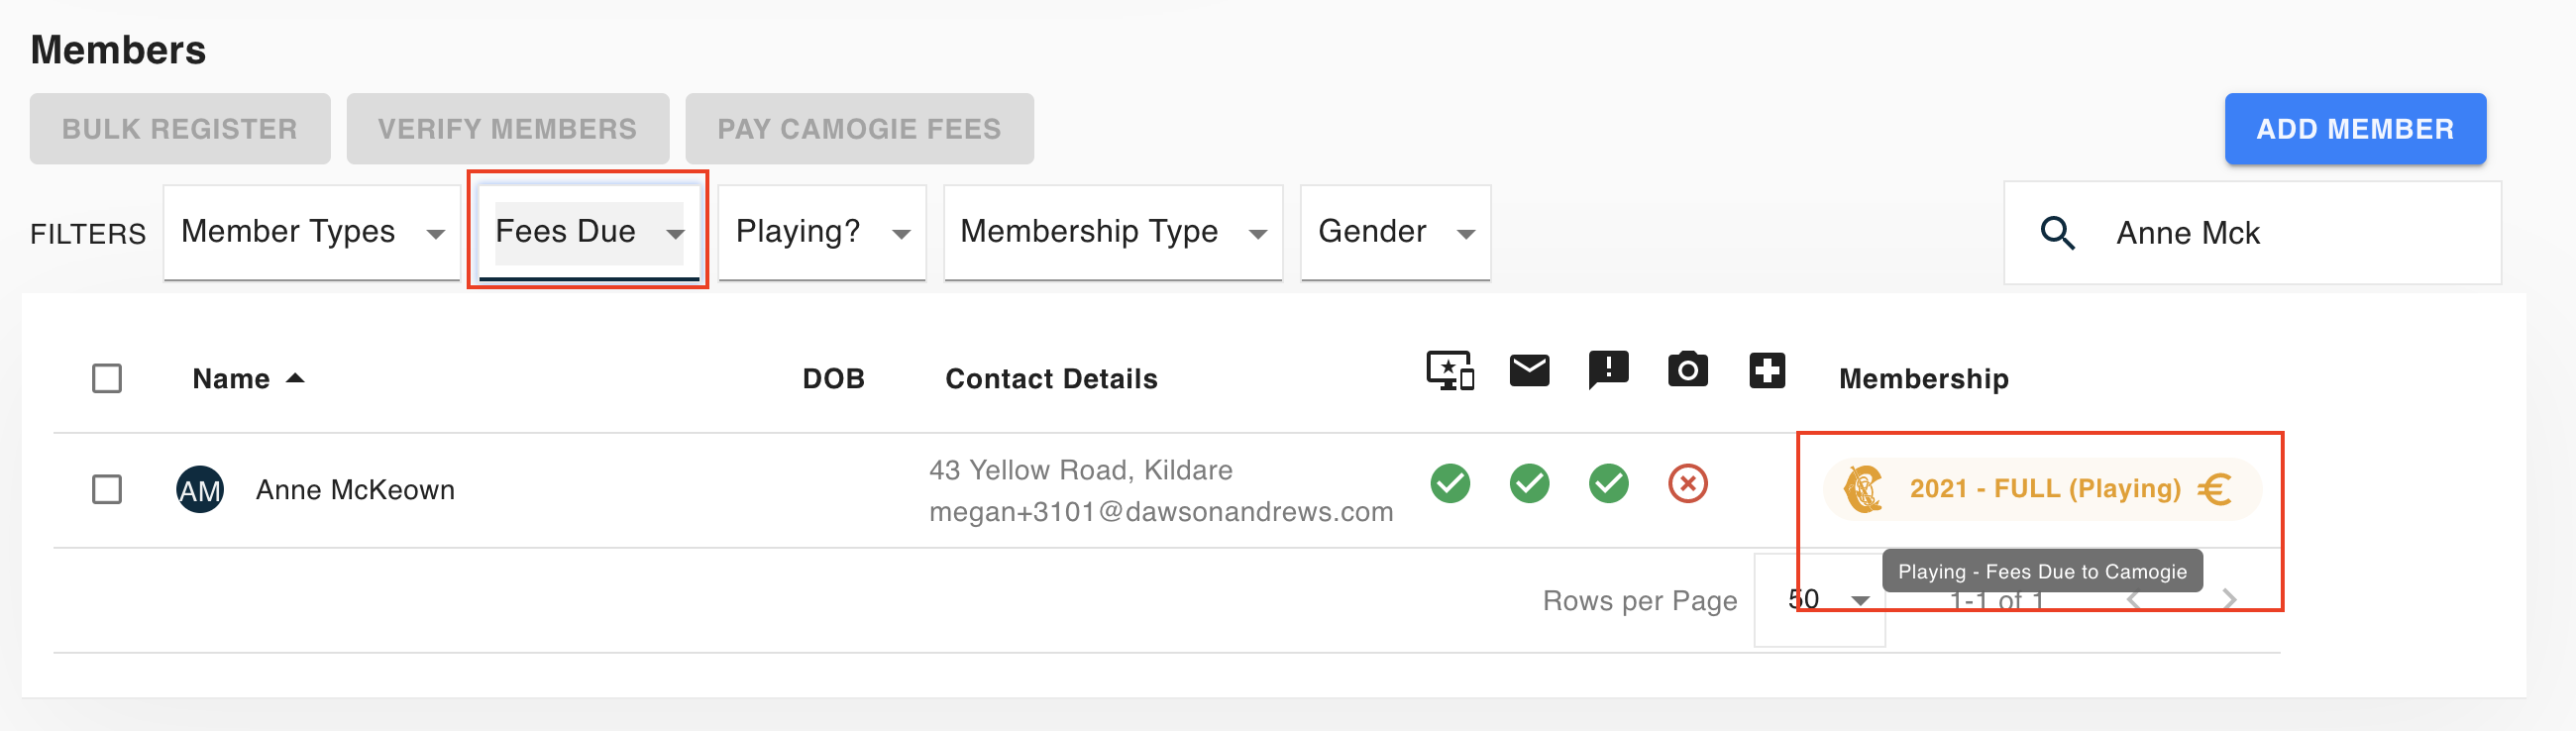This screenshot has height=731, width=2576.
Task: Click the euro fees due icon
Action: pyautogui.click(x=2214, y=489)
